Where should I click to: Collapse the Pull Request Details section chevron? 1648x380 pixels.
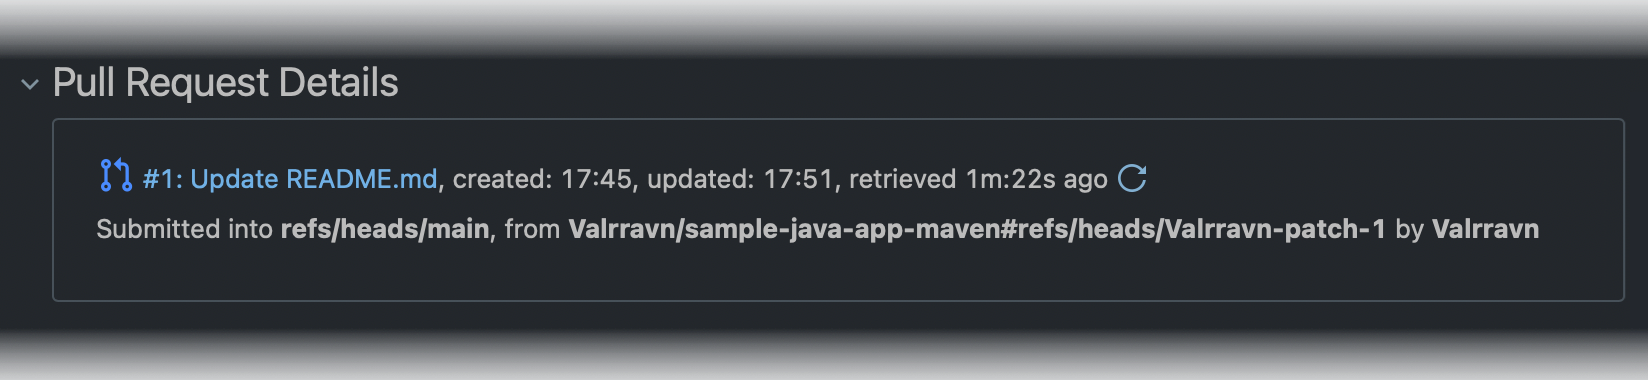[30, 84]
